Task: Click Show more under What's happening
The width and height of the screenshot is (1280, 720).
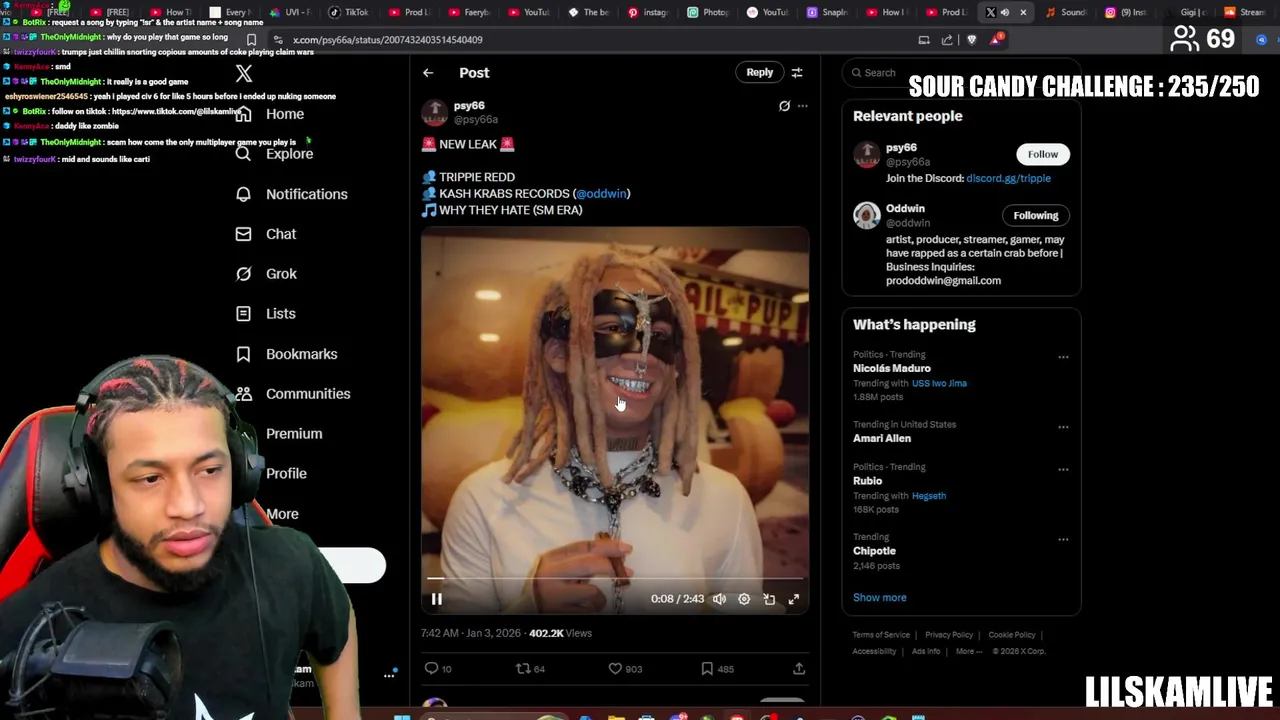Action: (880, 597)
